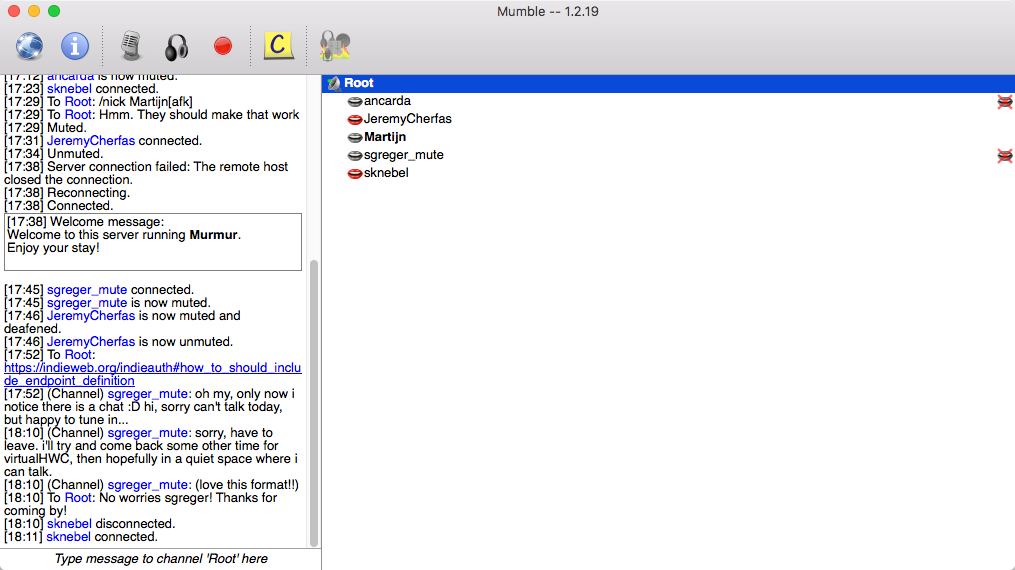This screenshot has width=1015, height=570.
Task: Click the muted status icon on sgreger_mute's row
Action: point(1005,155)
